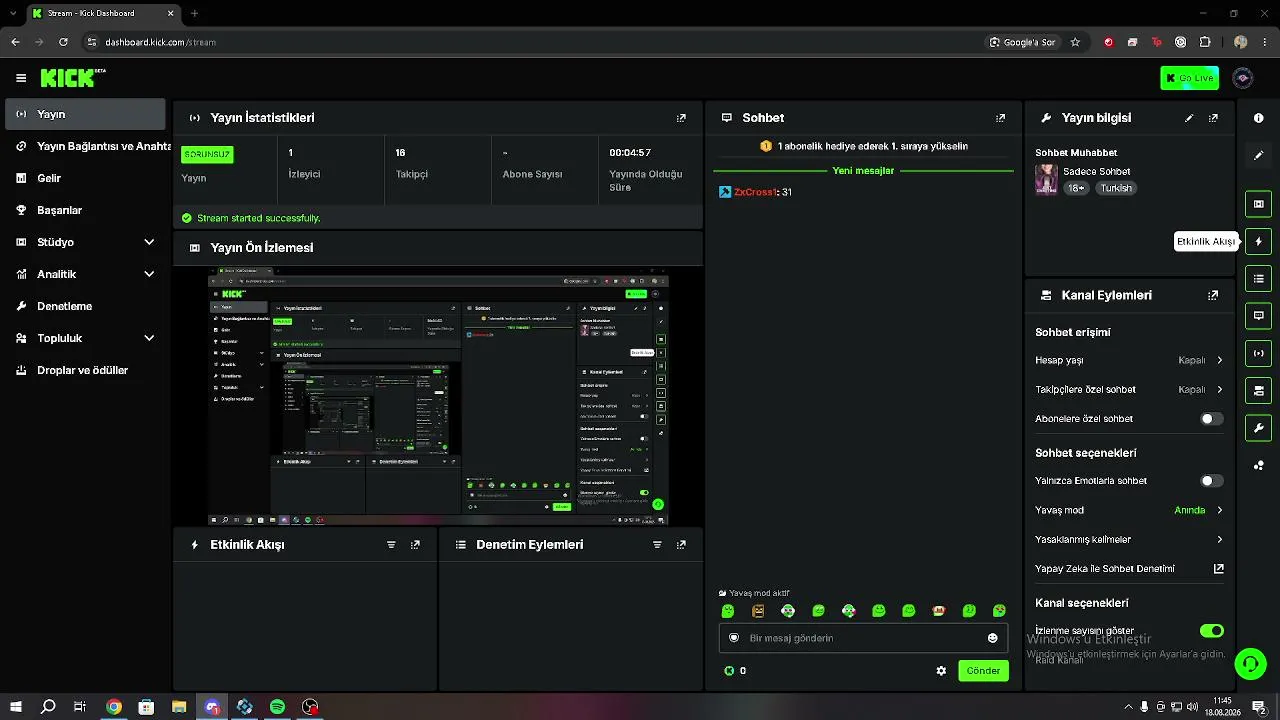This screenshot has width=1280, height=720.
Task: Open Yasaklanmış kelimeler chevron
Action: (1220, 540)
